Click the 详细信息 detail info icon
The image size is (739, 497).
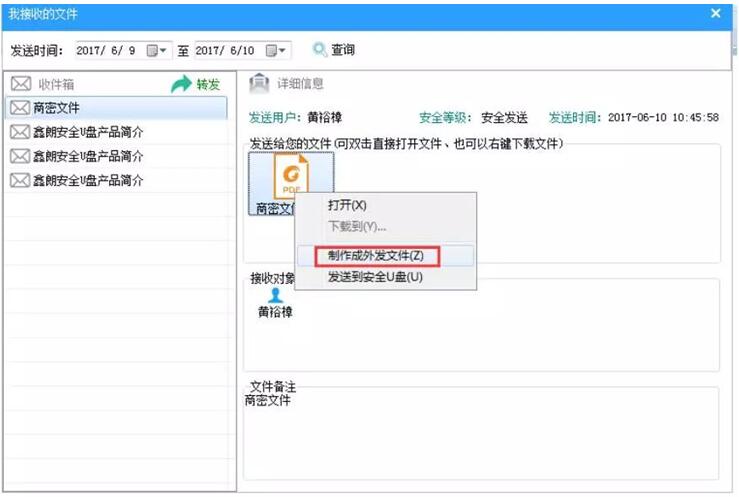tap(259, 84)
